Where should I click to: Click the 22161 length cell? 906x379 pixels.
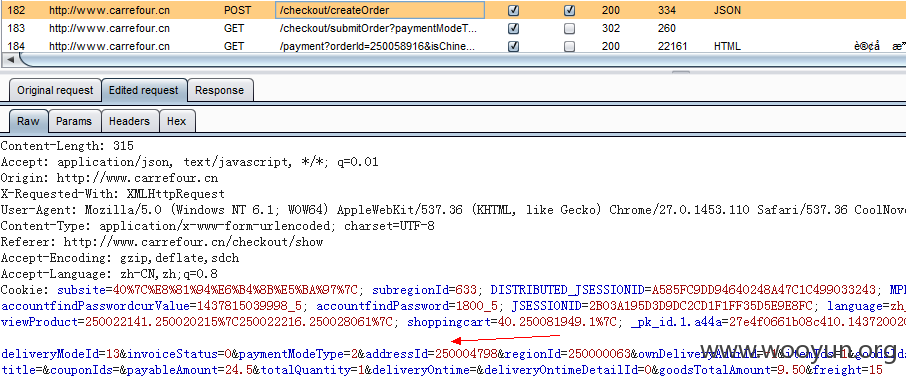[x=673, y=46]
